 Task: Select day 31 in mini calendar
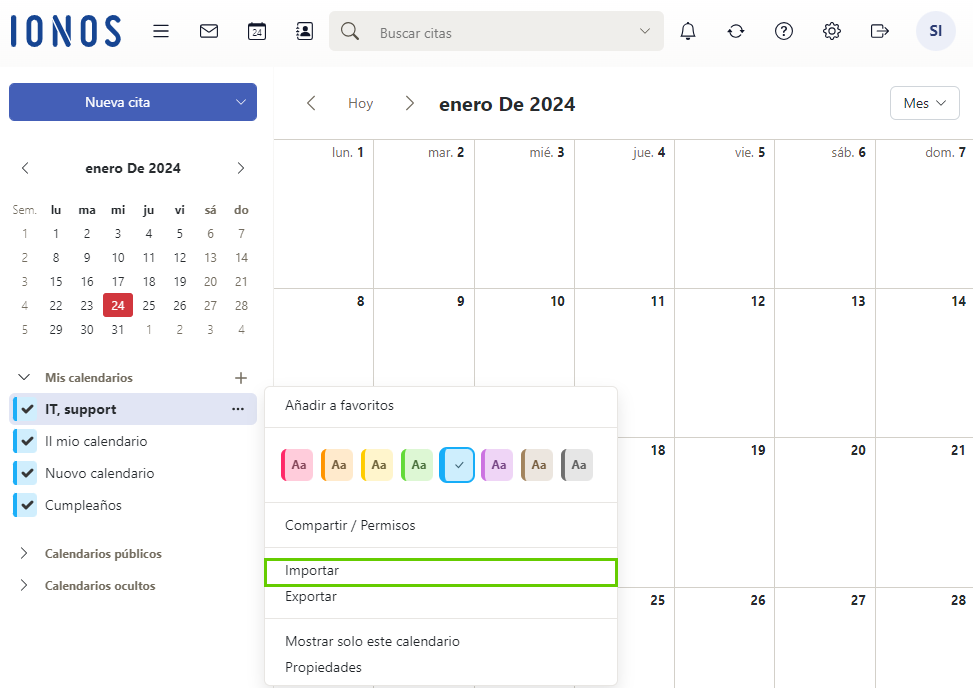coord(118,329)
